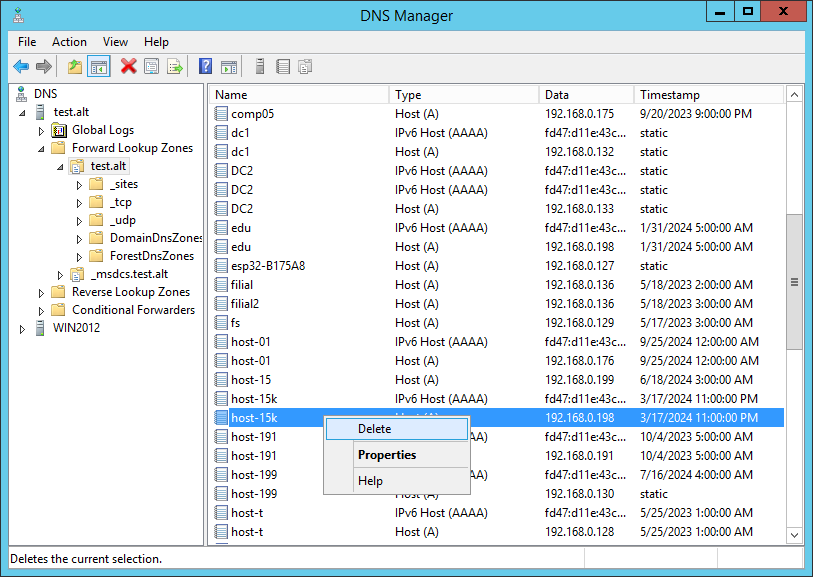Collapse the Forward Lookup Zones node

coord(42,148)
